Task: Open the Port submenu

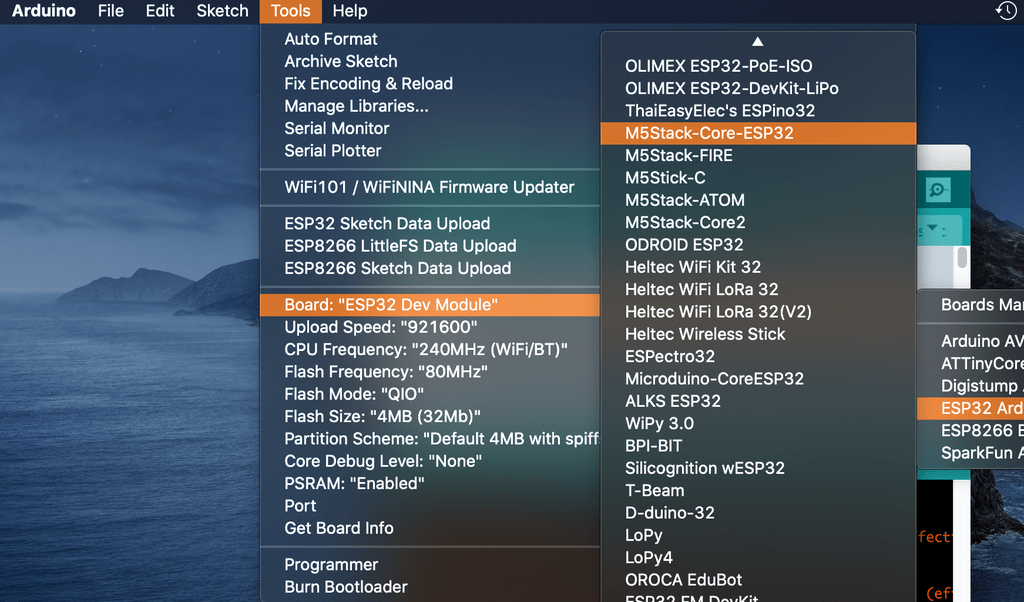Action: [x=430, y=506]
